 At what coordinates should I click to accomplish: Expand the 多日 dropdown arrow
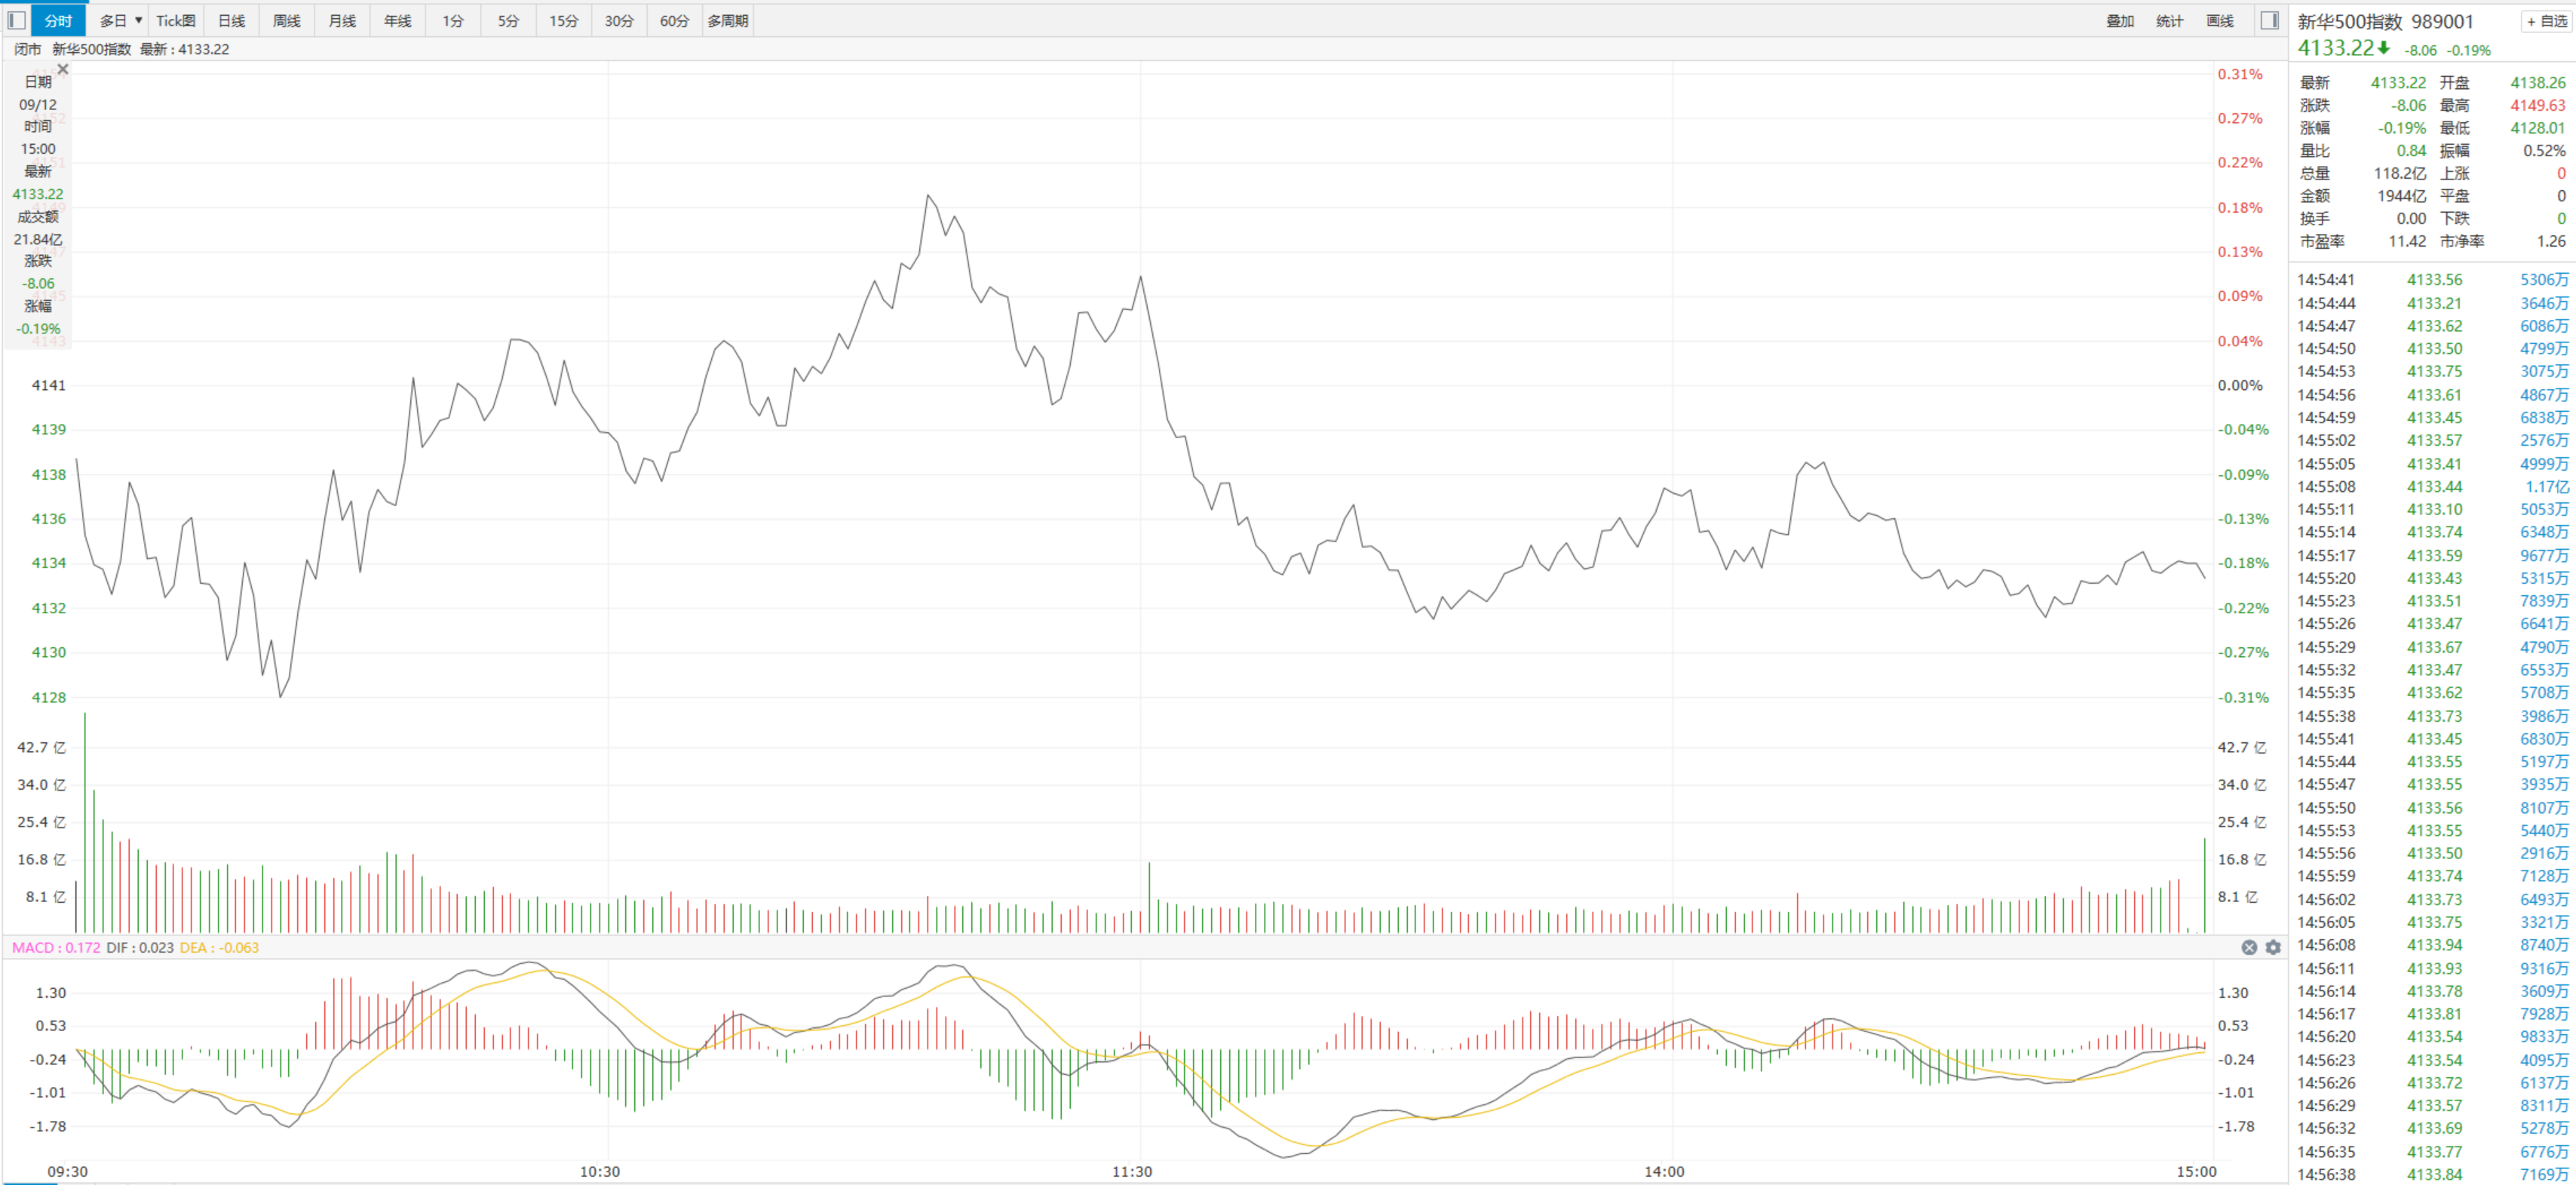point(139,21)
